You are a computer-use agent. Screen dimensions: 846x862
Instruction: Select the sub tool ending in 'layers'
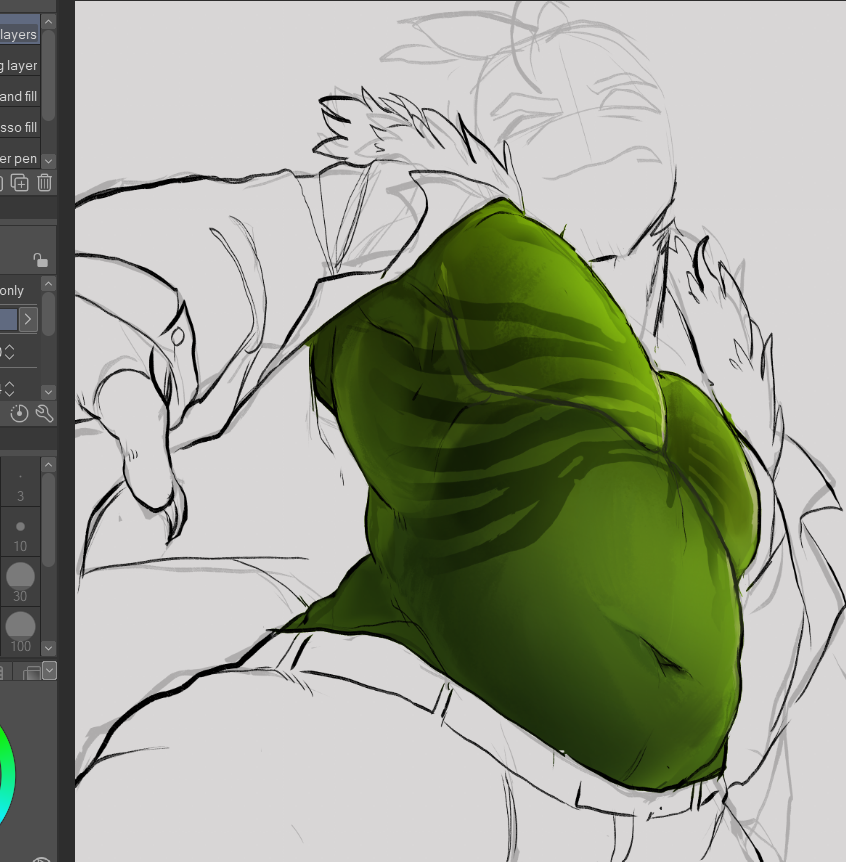click(x=19, y=30)
